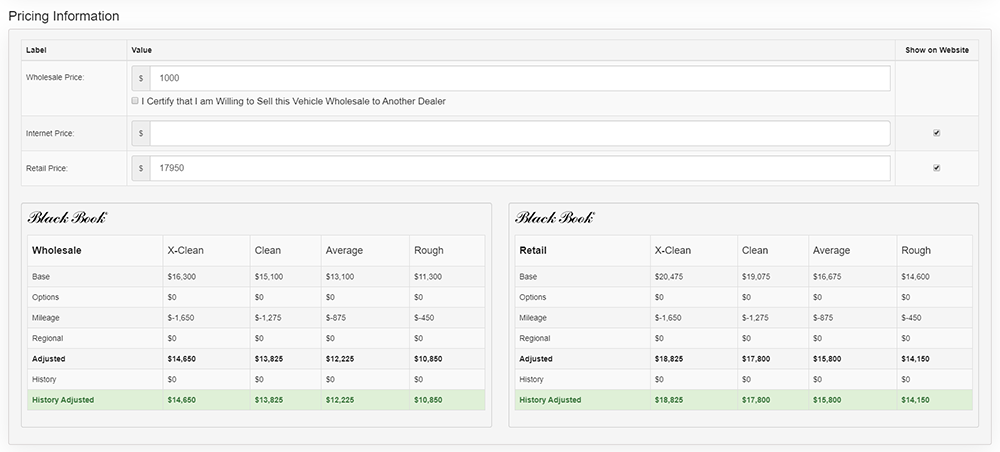Click Average header in the Wholesale table
Viewport: 1000px width, 452px height.
coord(344,251)
